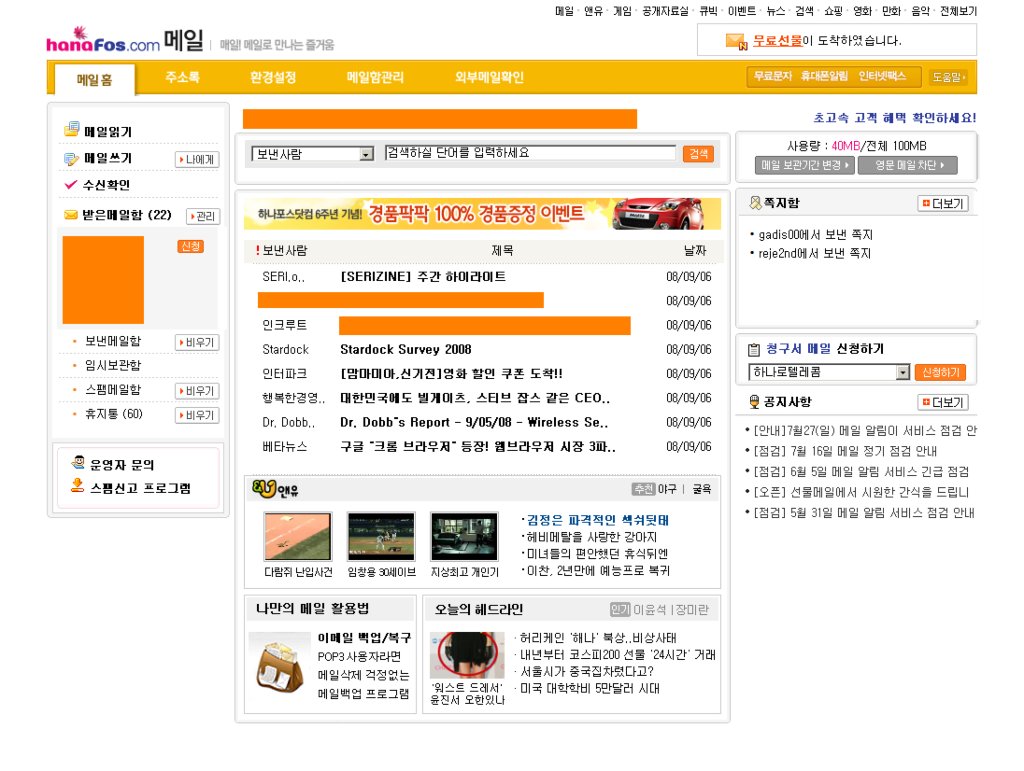This screenshot has width=1024, height=771.
Task: Open mail '[맘마미아,신기전]영화 할인 쿠폰 도착!!'
Action: pos(451,373)
